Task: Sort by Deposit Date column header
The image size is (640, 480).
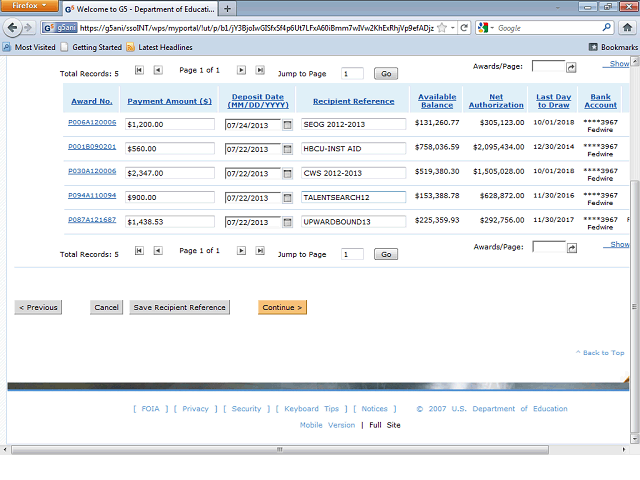Action: tap(258, 101)
